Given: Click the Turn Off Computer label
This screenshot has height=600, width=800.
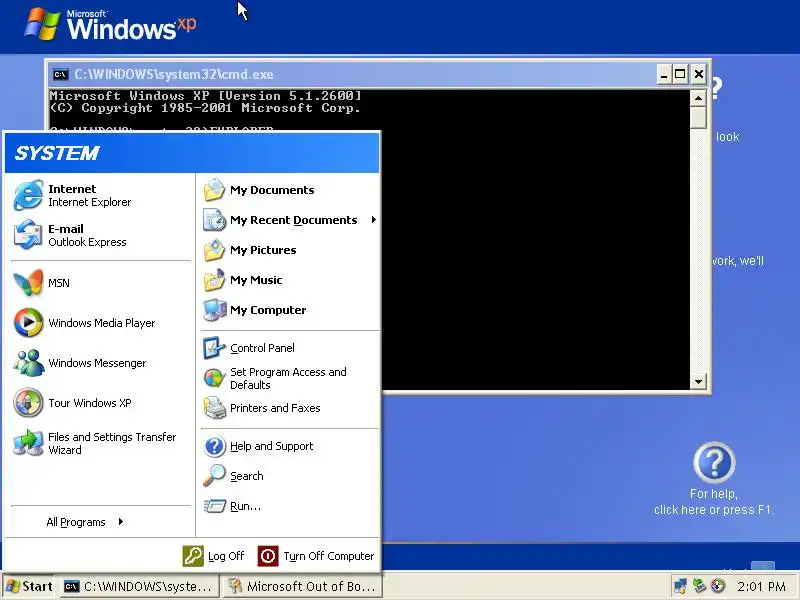Looking at the screenshot, I should pos(329,556).
